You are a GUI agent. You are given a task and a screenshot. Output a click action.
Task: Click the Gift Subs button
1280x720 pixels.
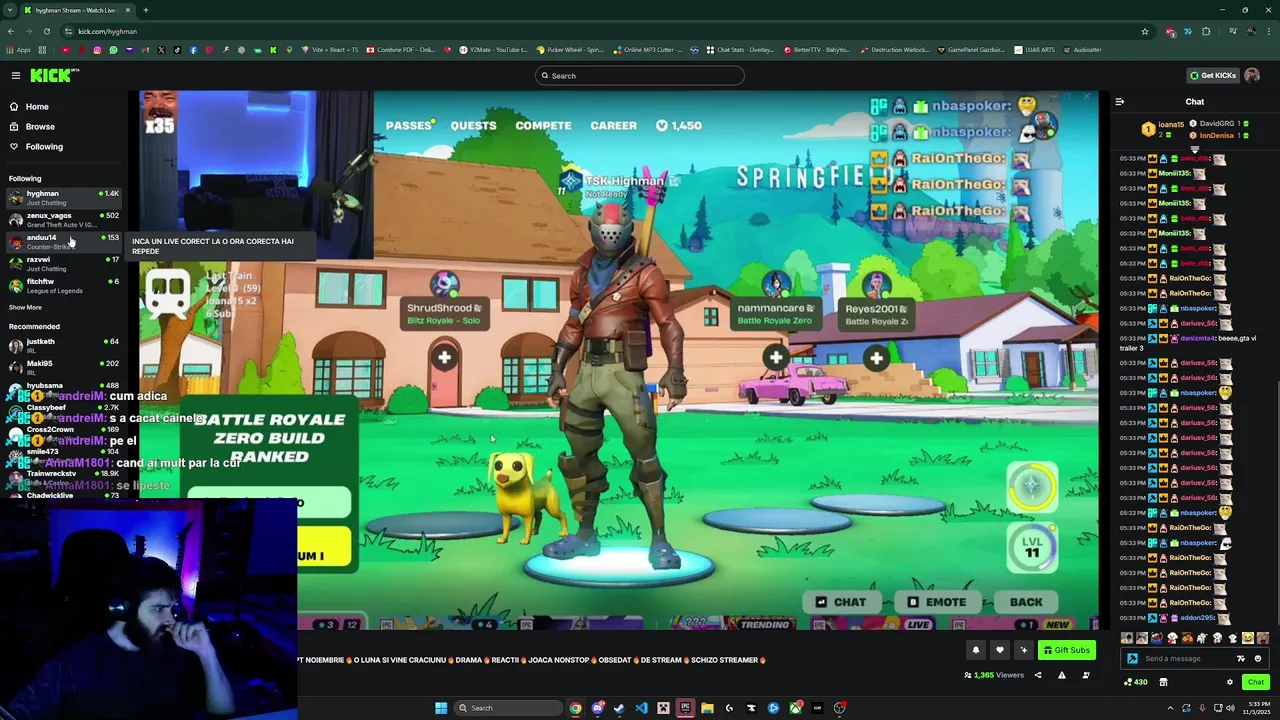(1067, 650)
